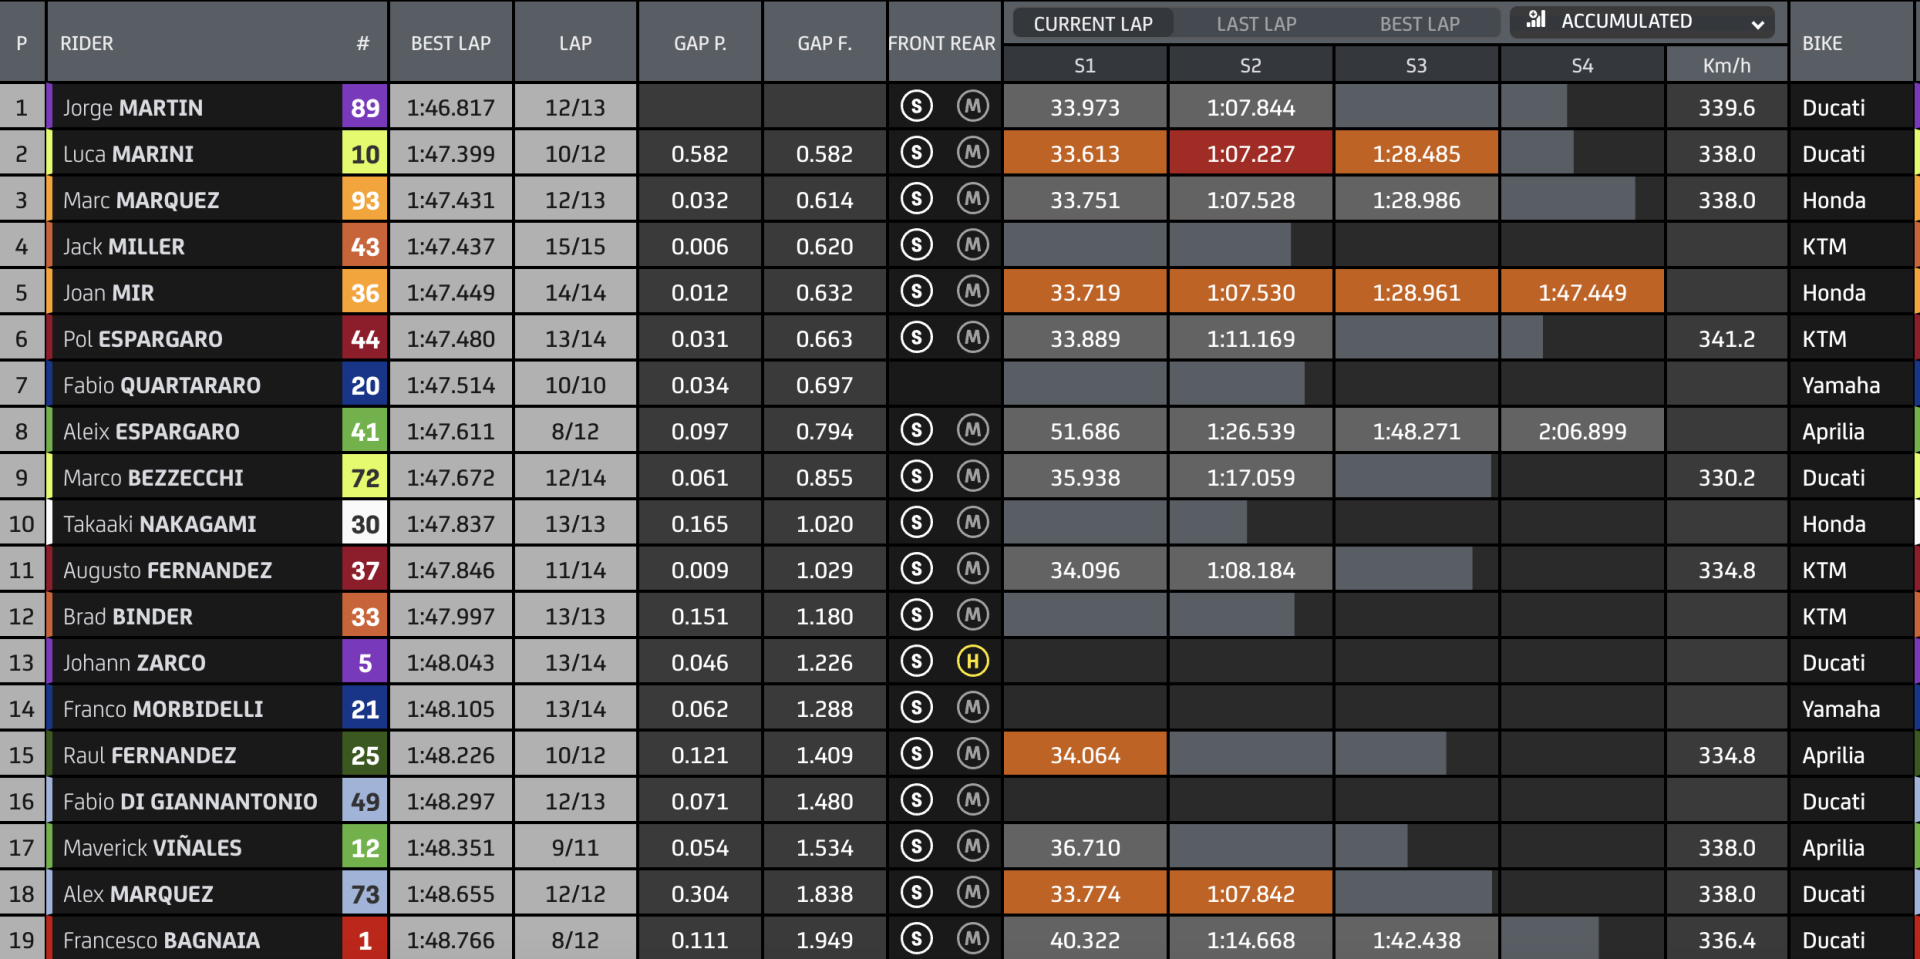Click the GAP P. column header
The width and height of the screenshot is (1920, 959).
700,43
